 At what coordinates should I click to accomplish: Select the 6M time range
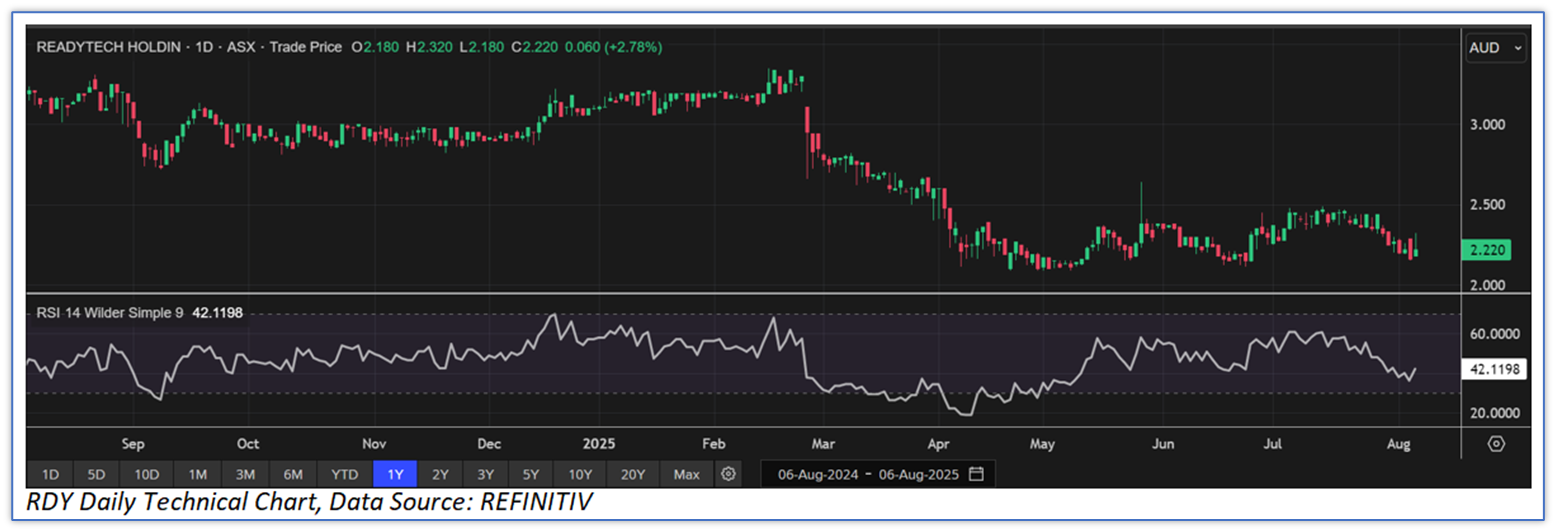tap(293, 473)
